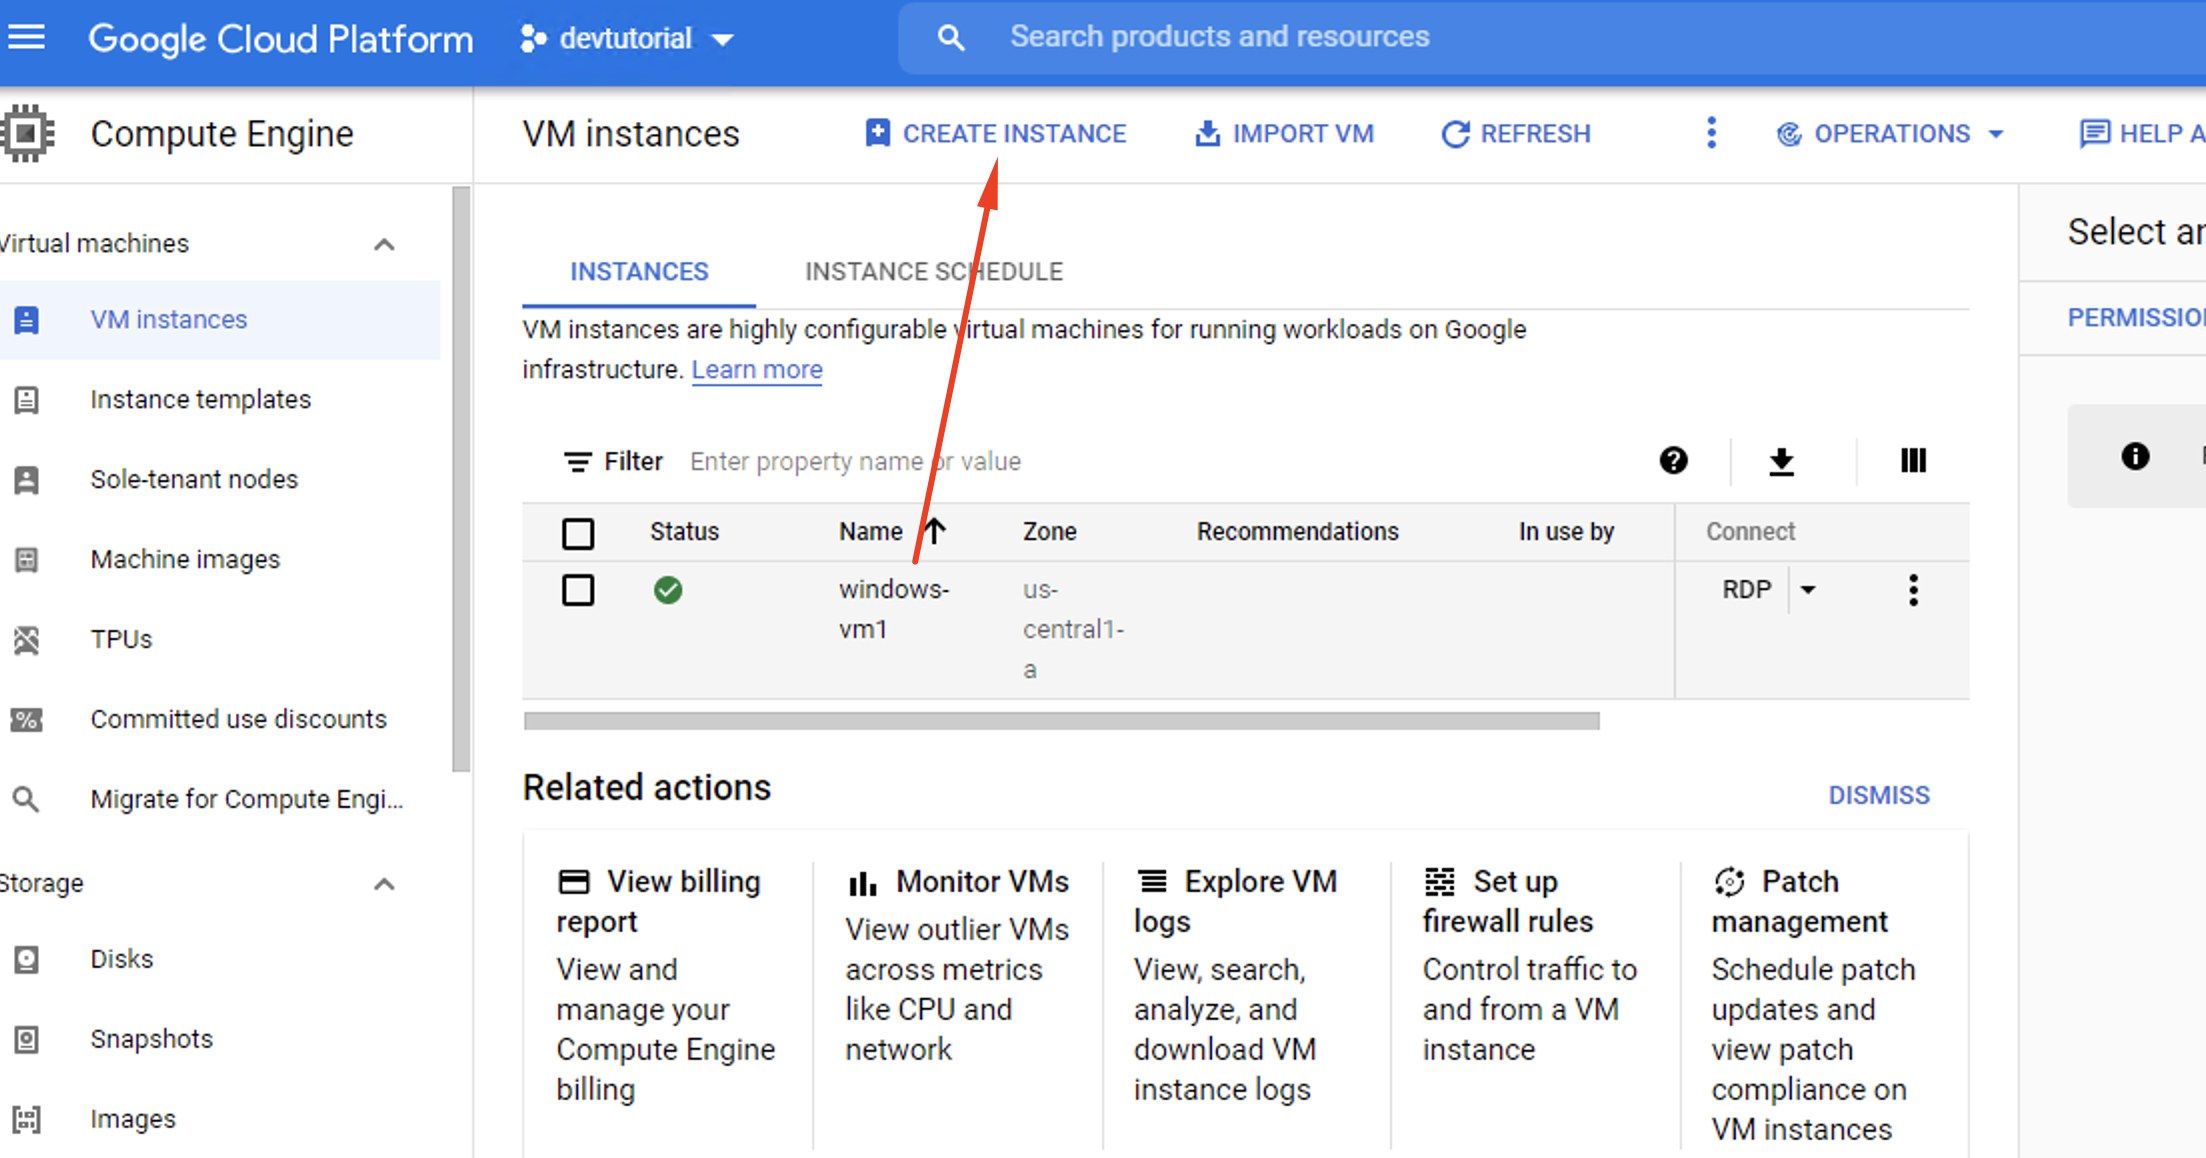Open windows-vm1 row more actions menu
The width and height of the screenshot is (2206, 1158).
point(1913,590)
